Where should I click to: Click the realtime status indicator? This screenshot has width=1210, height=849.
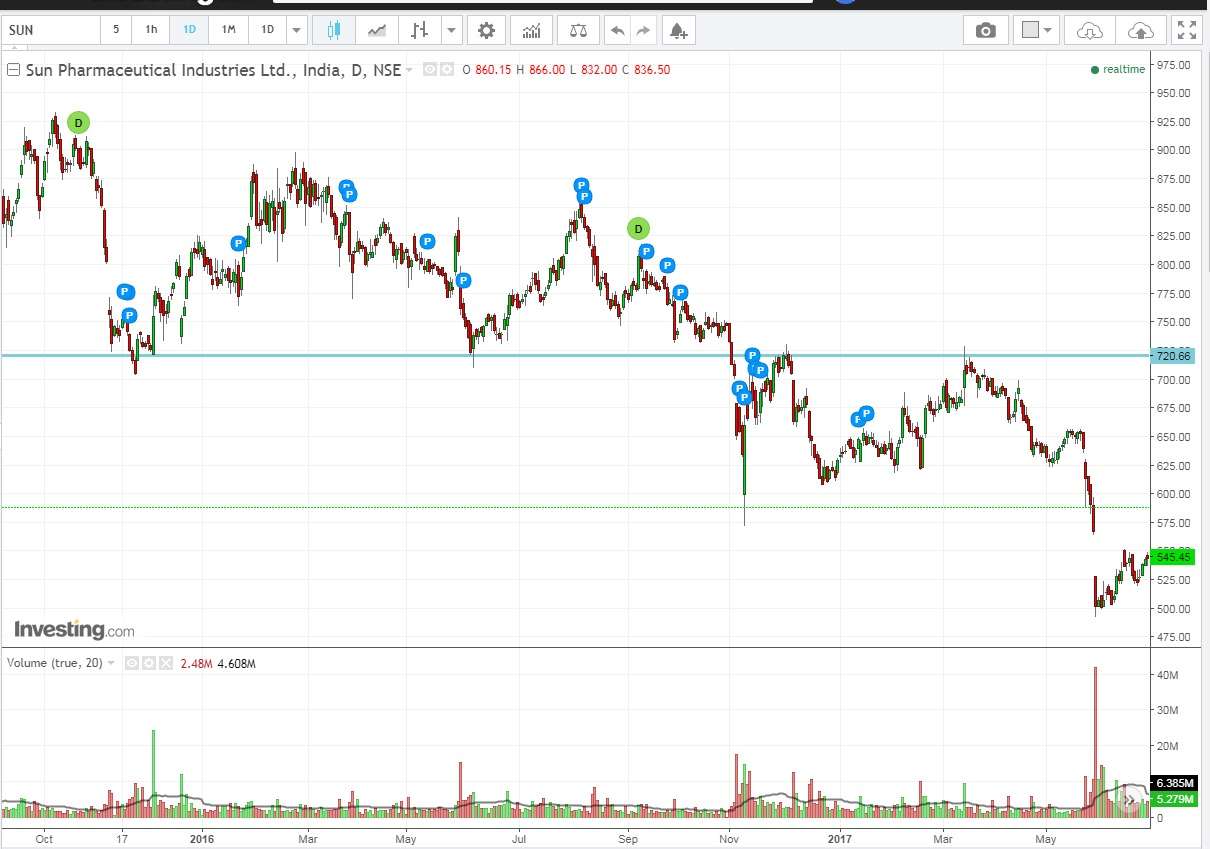tap(1117, 69)
